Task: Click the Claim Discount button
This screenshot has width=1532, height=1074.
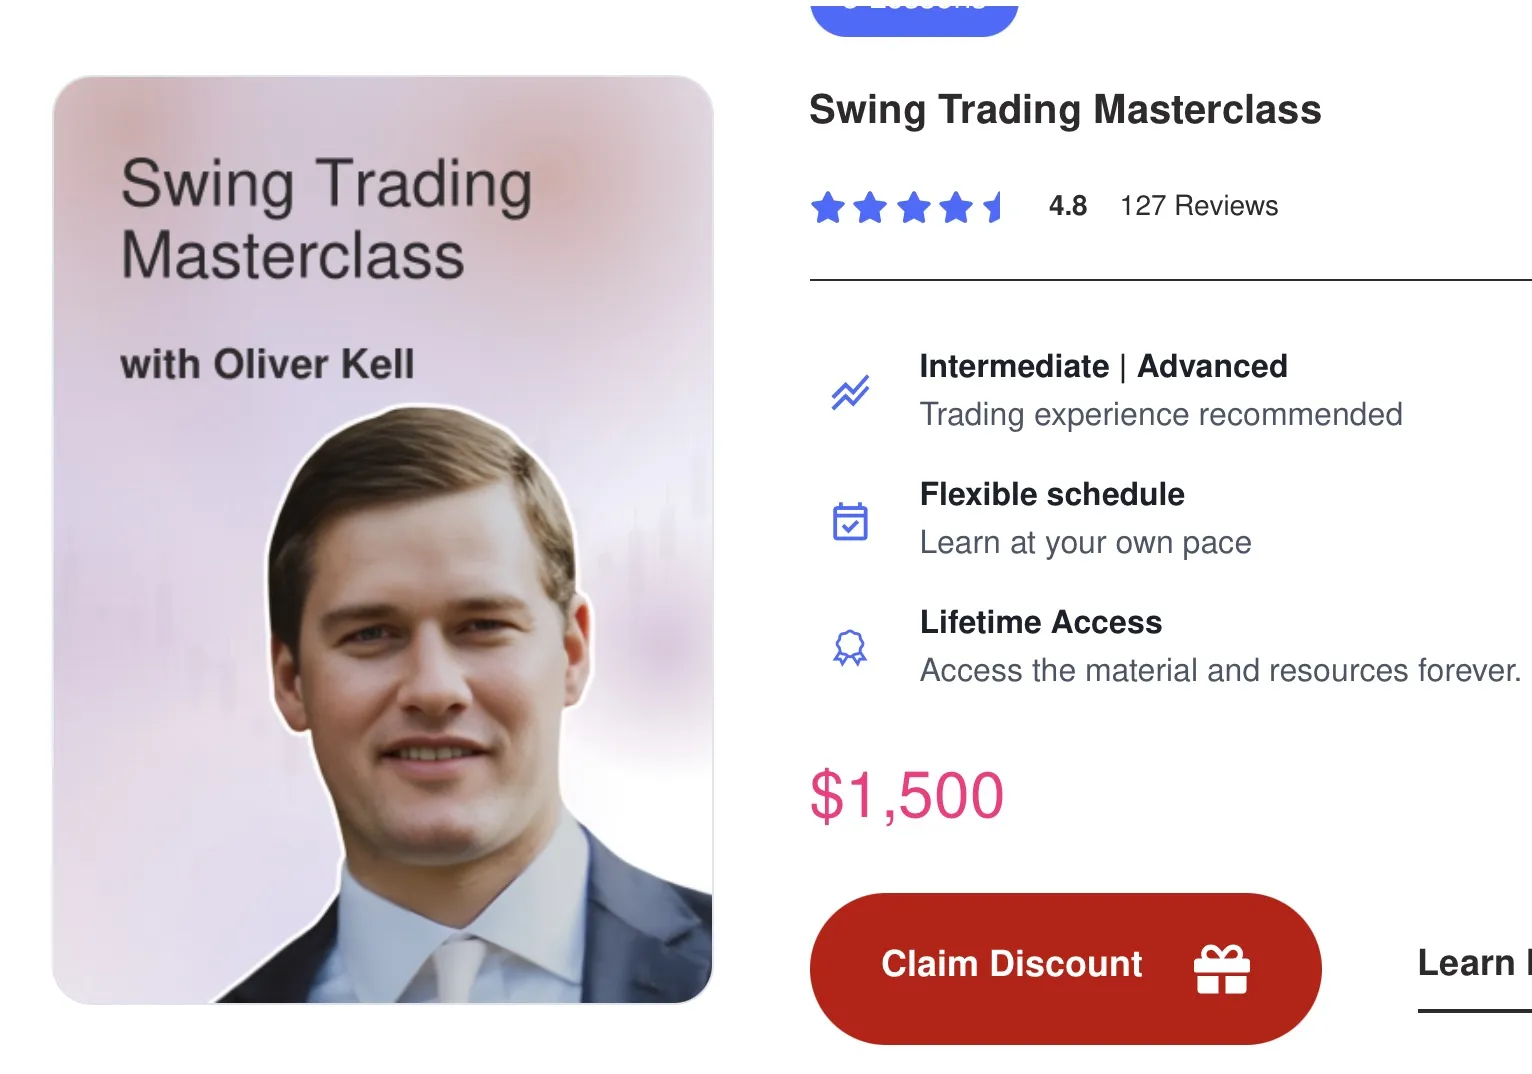Action: click(x=1011, y=965)
